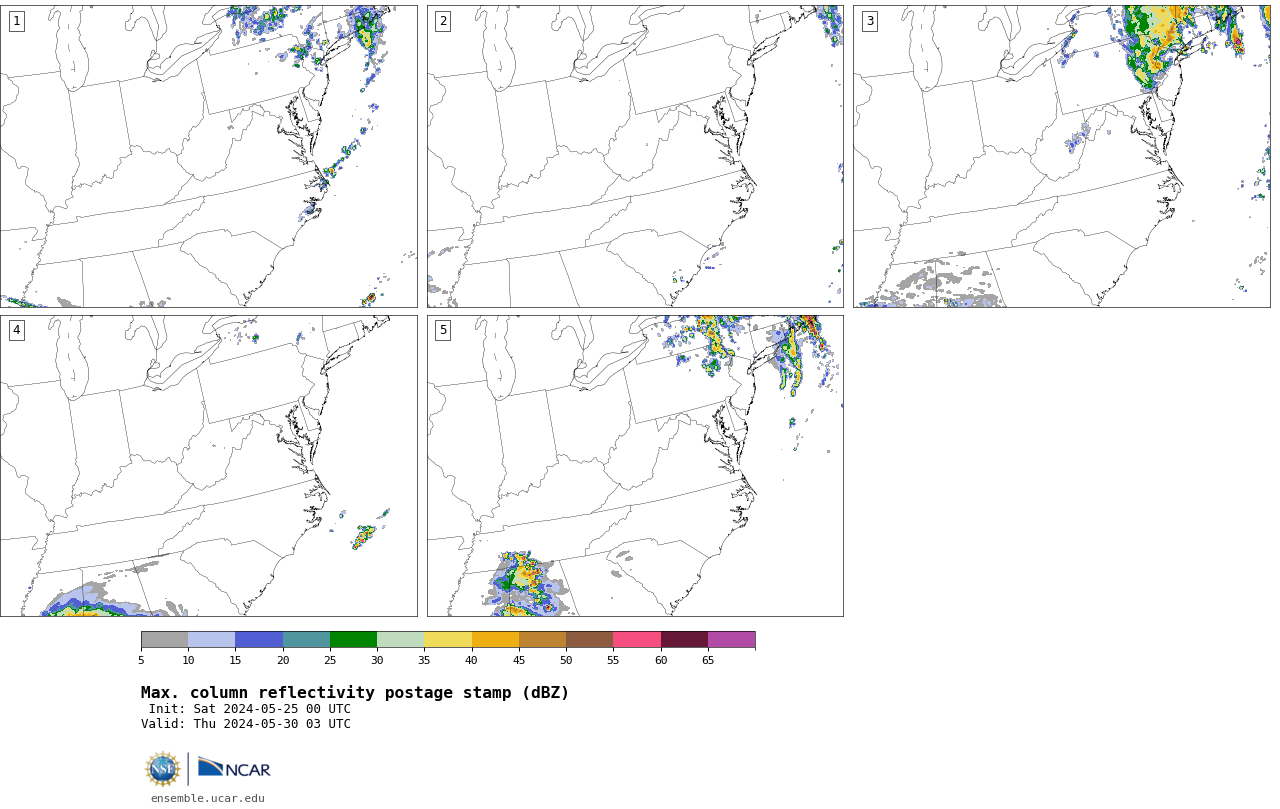Click the panel number 4 label

click(x=16, y=330)
